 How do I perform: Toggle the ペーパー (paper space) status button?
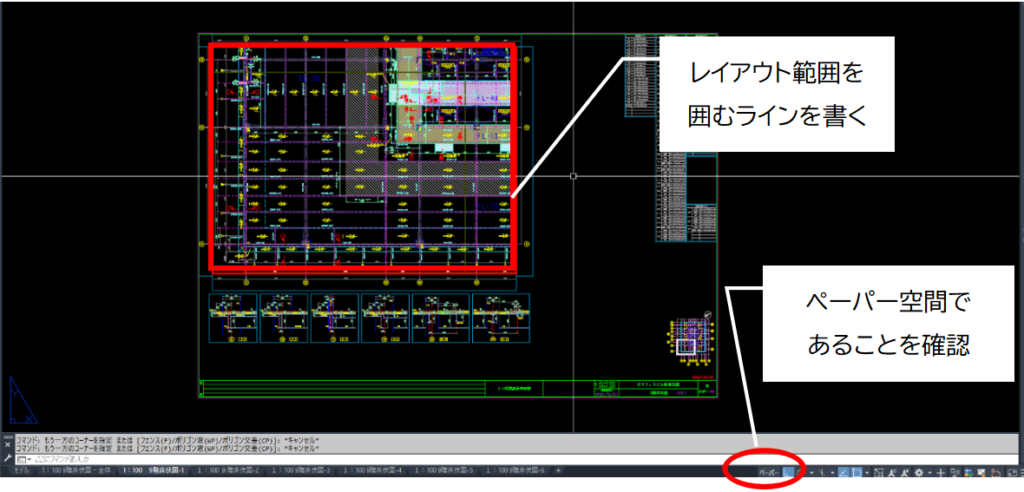pos(769,472)
